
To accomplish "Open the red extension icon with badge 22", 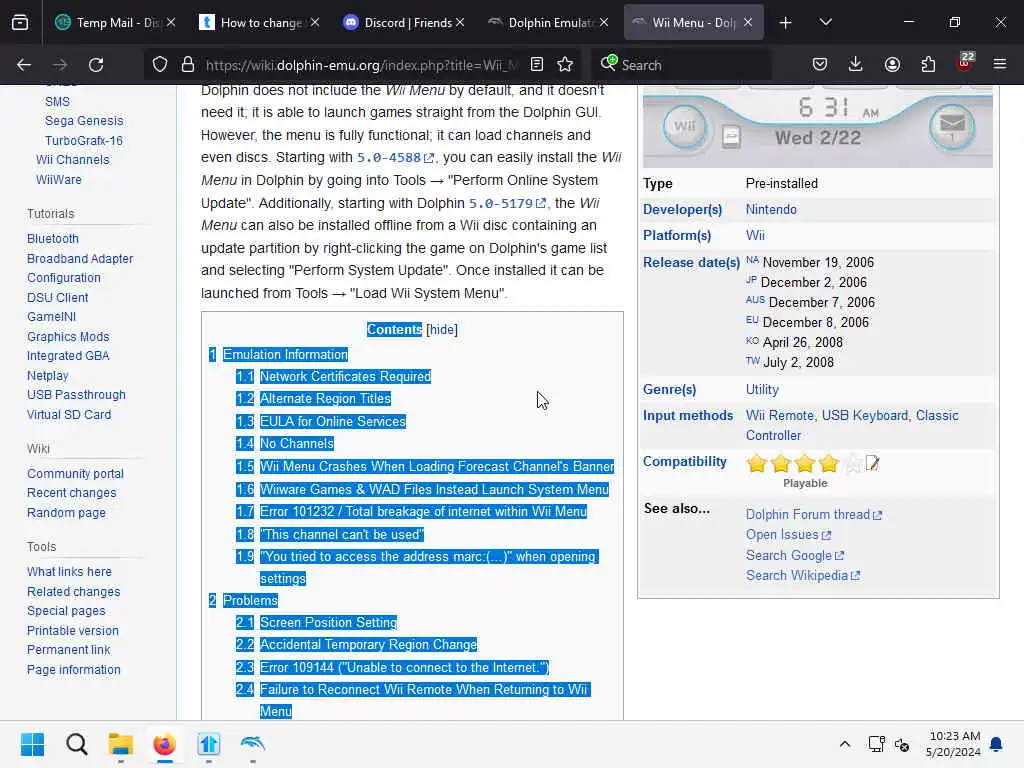I will (965, 62).
